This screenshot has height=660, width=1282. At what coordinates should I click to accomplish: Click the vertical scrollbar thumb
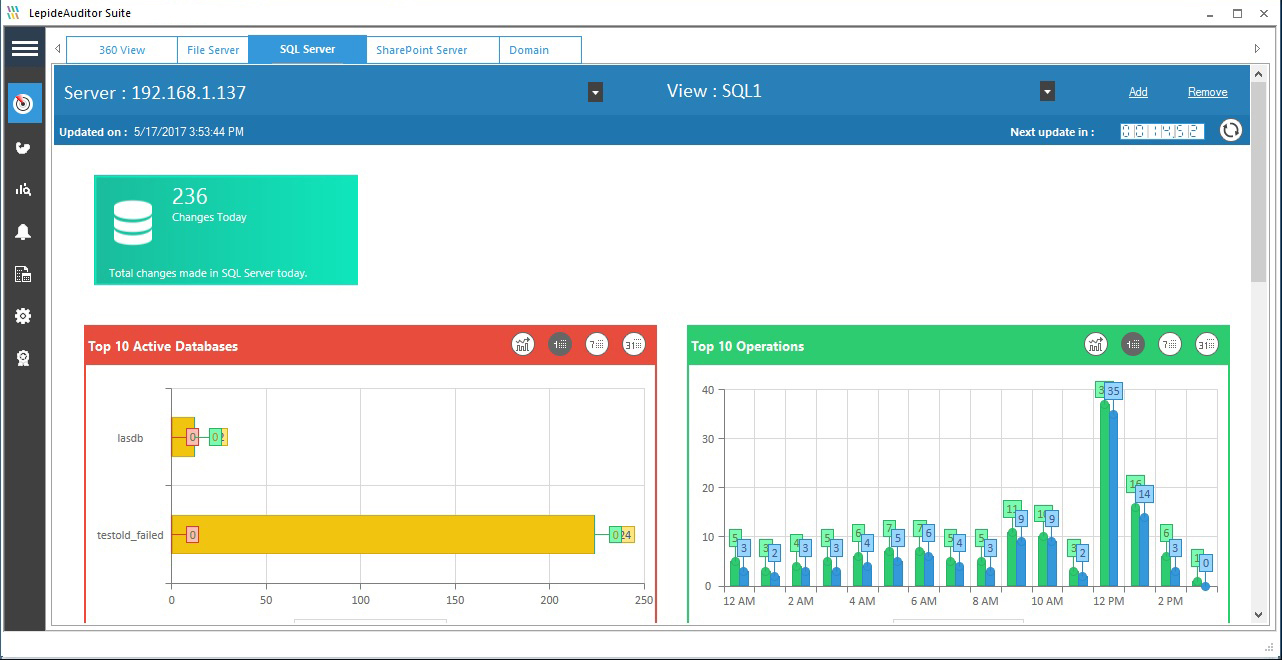[1257, 182]
